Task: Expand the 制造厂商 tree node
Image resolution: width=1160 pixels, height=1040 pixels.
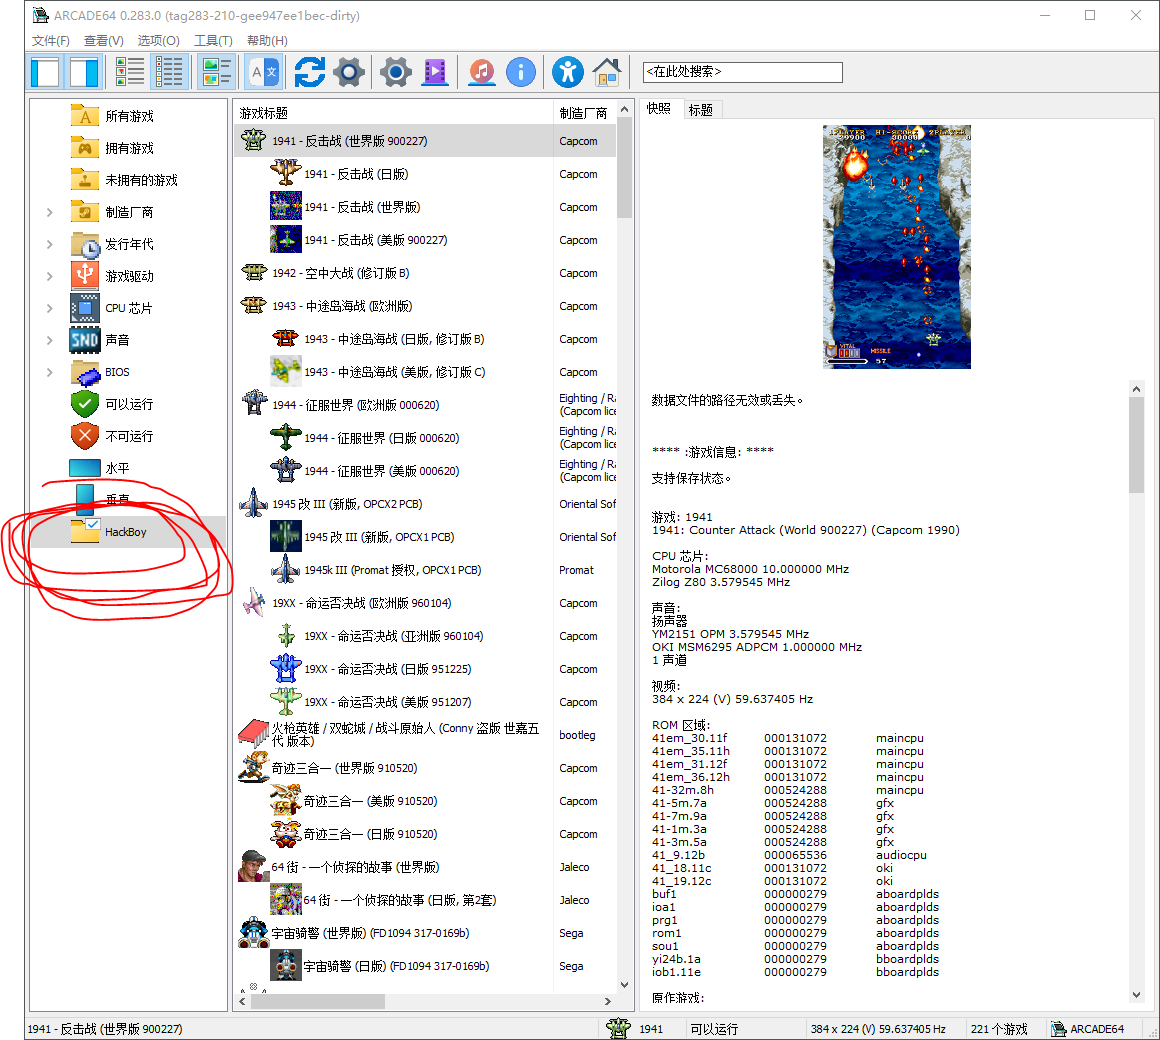Action: coord(50,212)
